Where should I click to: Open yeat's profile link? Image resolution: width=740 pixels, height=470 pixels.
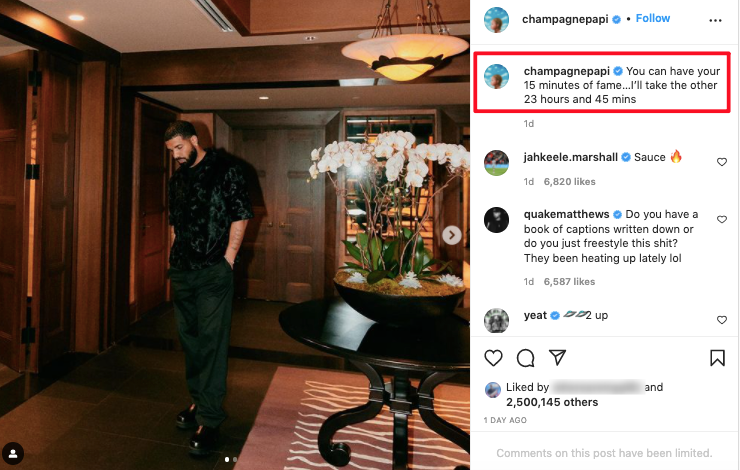[x=535, y=316]
